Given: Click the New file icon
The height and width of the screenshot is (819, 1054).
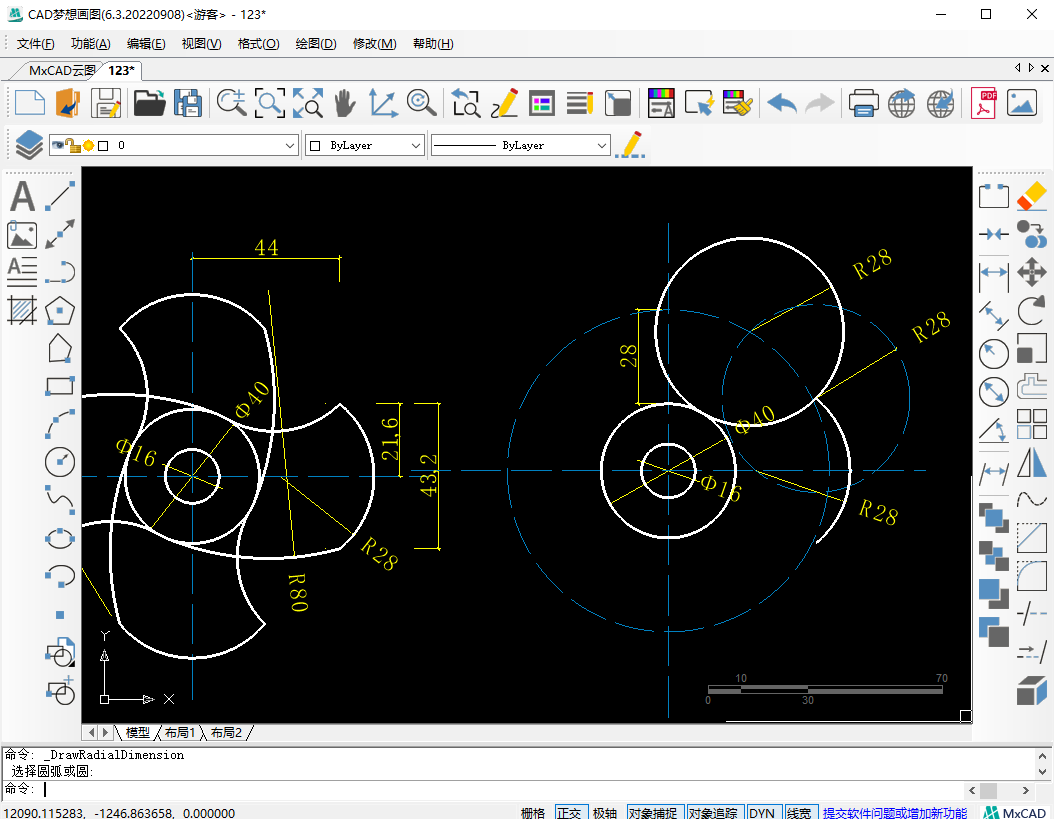Looking at the screenshot, I should click(x=30, y=104).
